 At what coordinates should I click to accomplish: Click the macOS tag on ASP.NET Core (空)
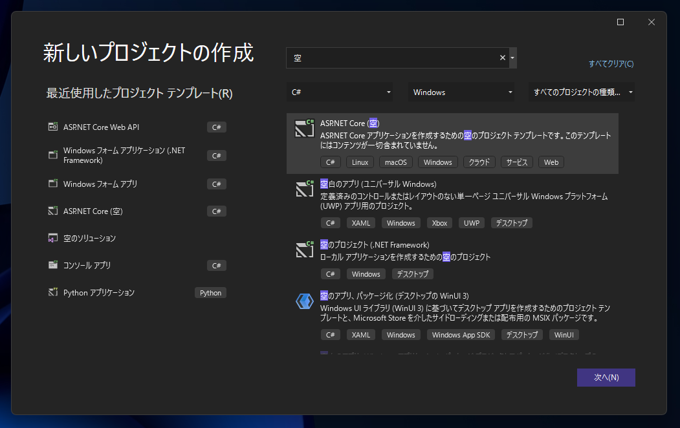[x=396, y=162]
